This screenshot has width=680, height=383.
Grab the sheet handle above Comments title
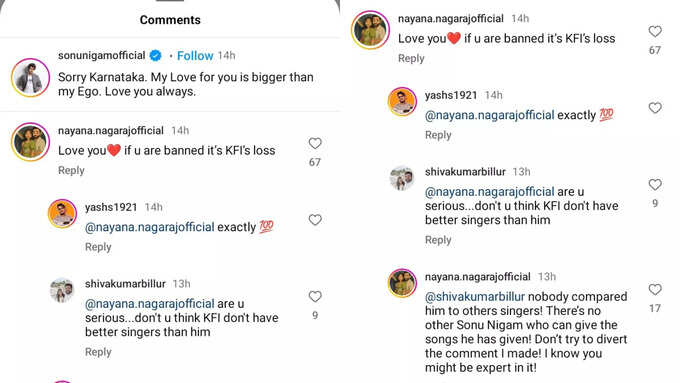[x=170, y=1]
